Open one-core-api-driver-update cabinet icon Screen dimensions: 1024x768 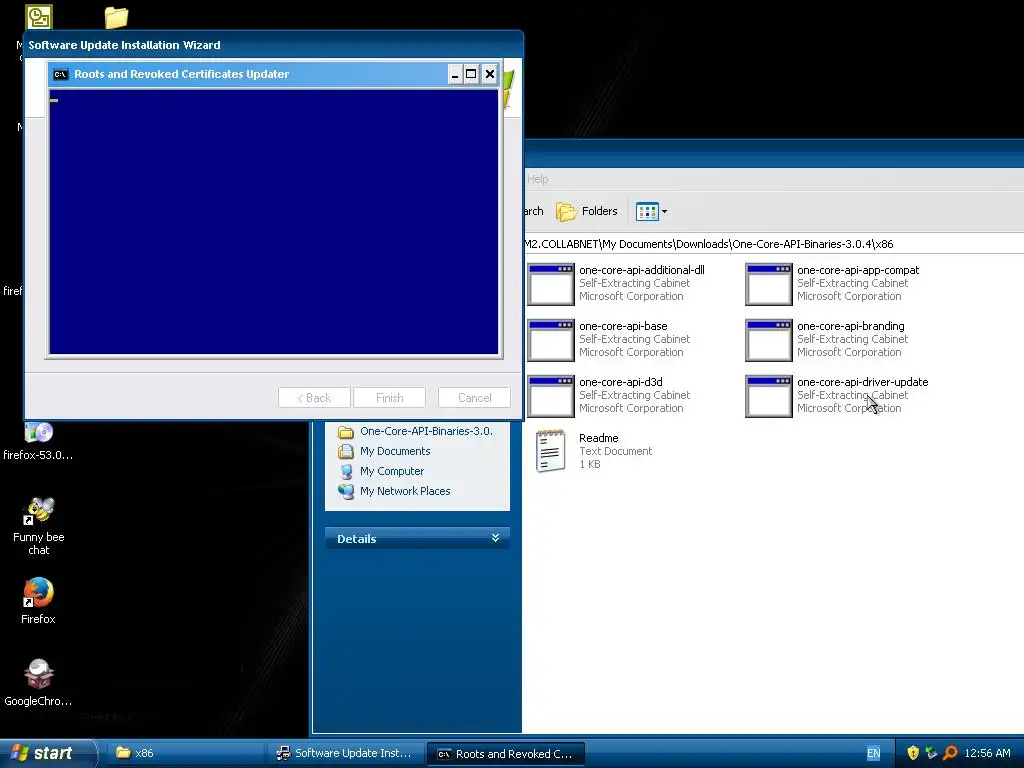pyautogui.click(x=769, y=396)
